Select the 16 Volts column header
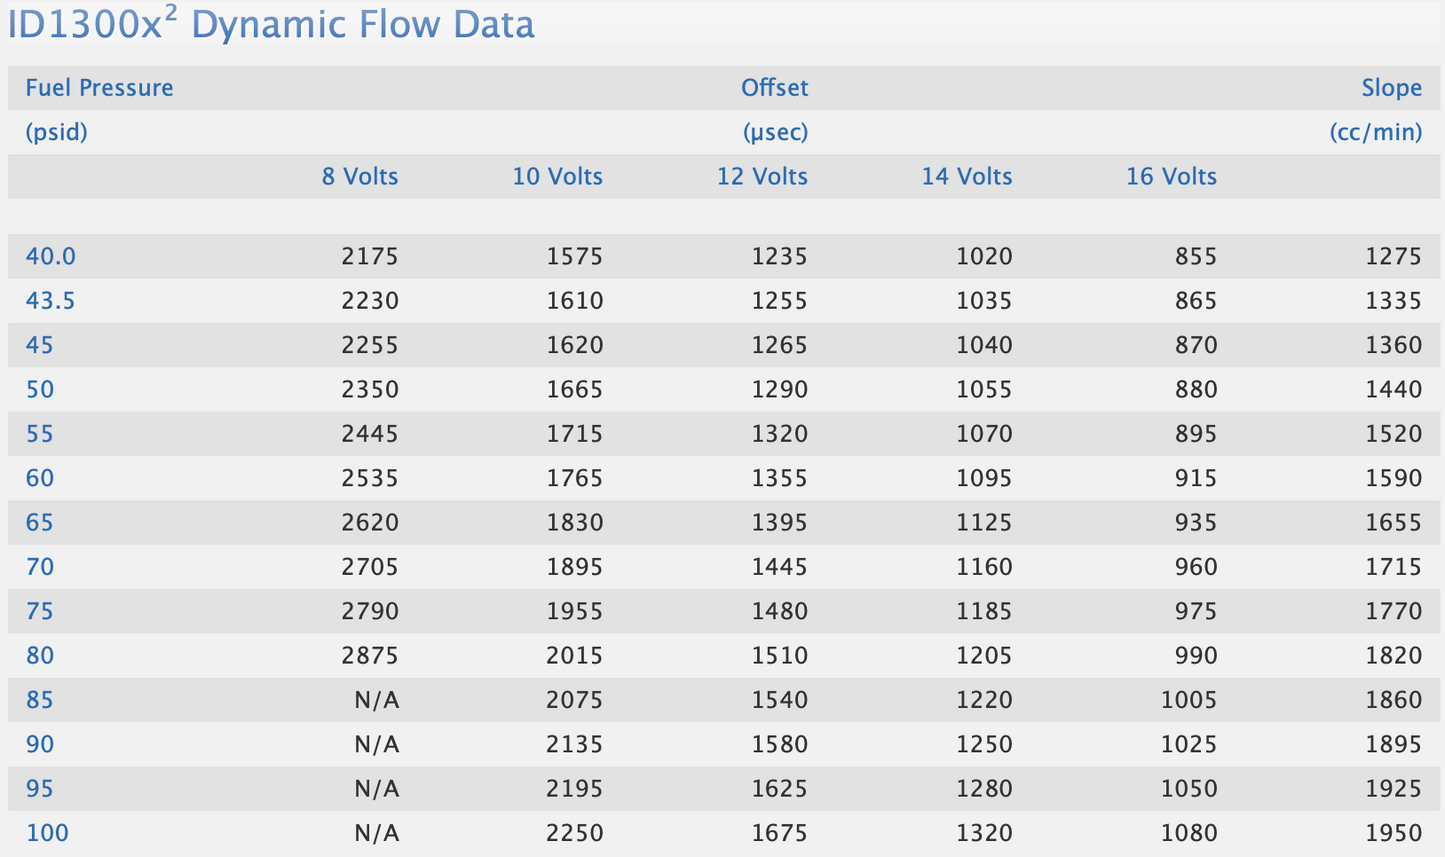Viewport: 1445px width, 857px height. (x=1171, y=177)
